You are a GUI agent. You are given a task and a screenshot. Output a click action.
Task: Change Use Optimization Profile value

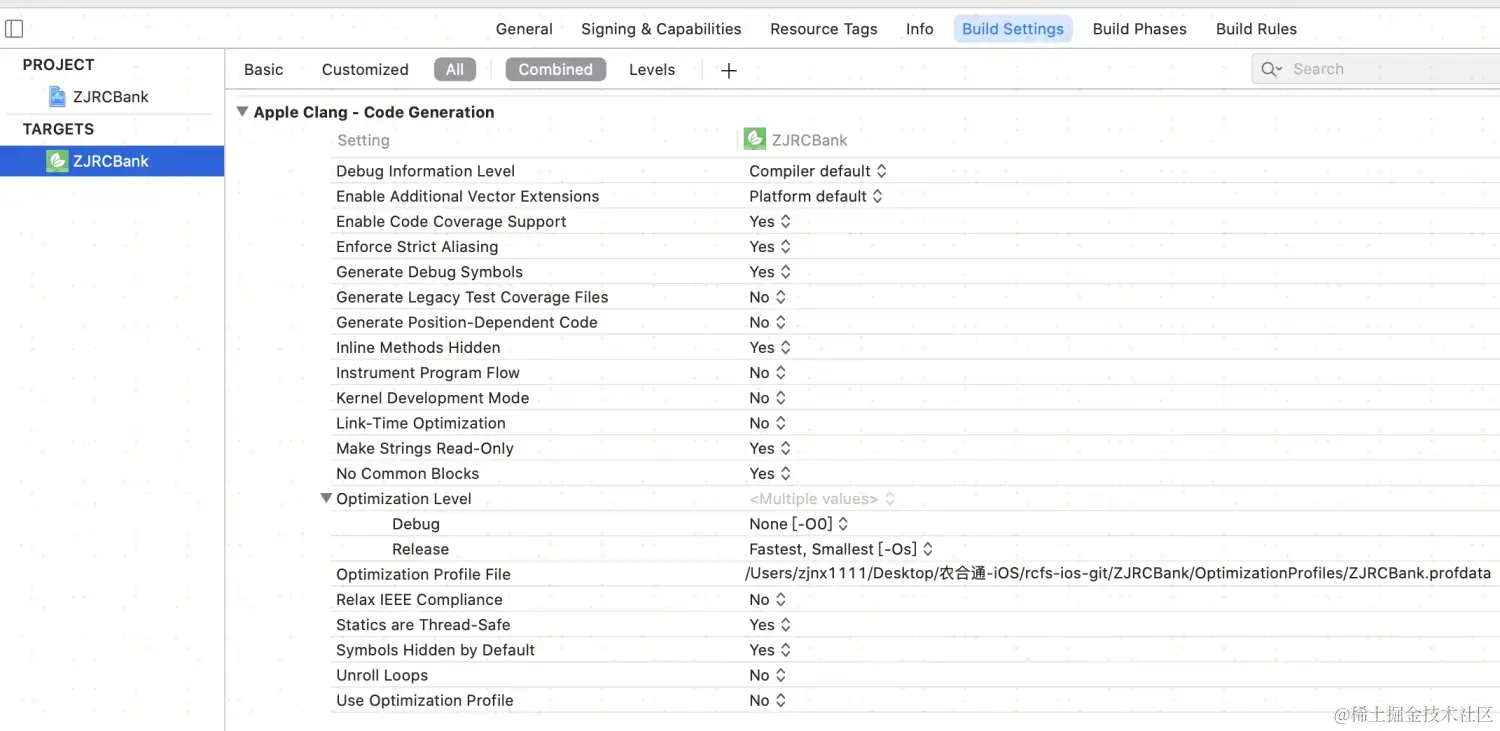[x=768, y=701]
